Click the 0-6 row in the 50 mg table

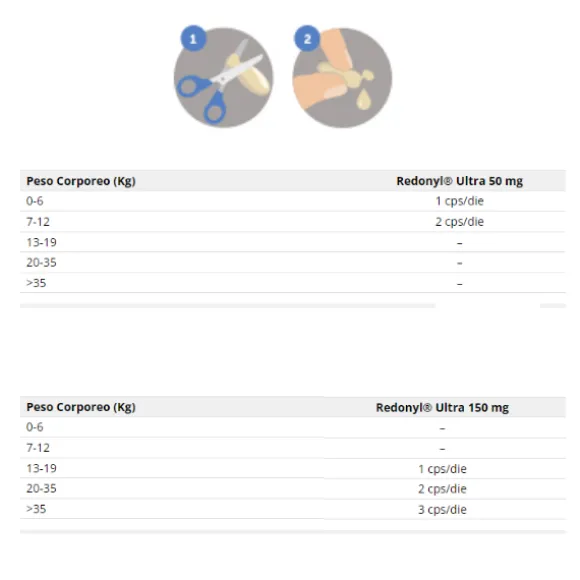(x=293, y=201)
